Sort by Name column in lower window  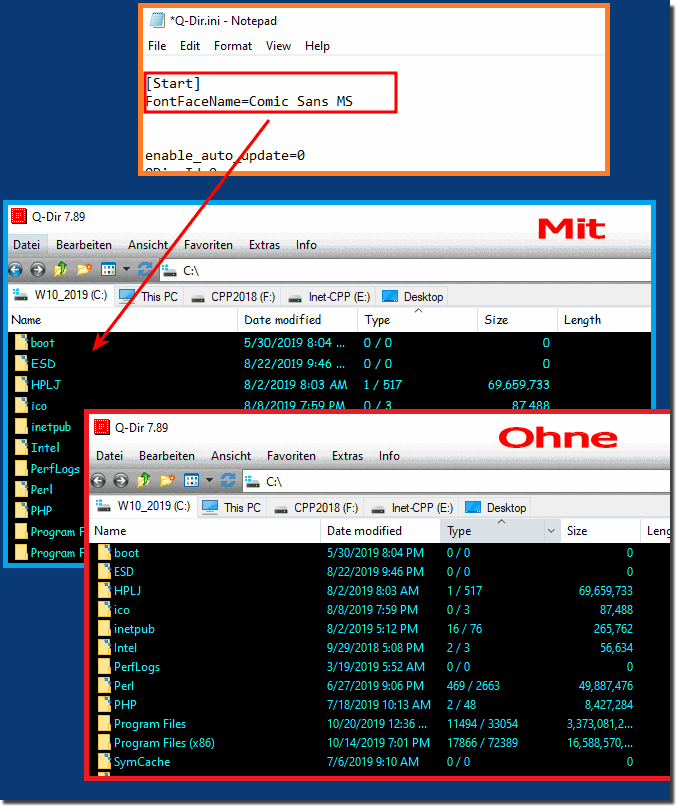click(205, 531)
